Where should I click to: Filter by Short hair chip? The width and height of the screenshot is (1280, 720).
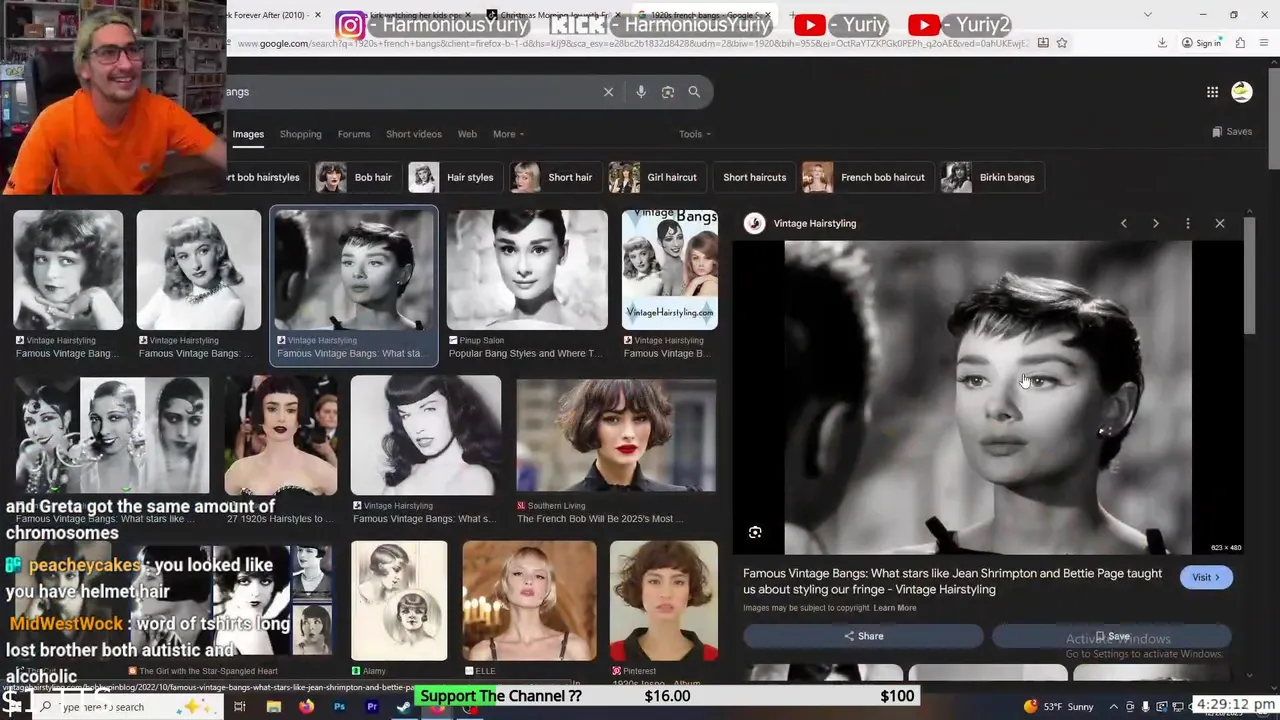point(553,177)
